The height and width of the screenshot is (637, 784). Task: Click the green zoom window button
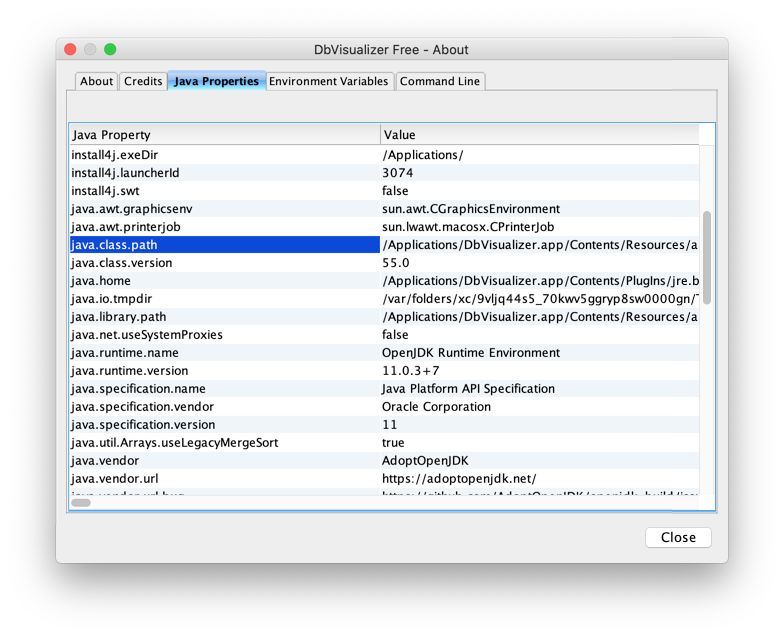tap(110, 50)
